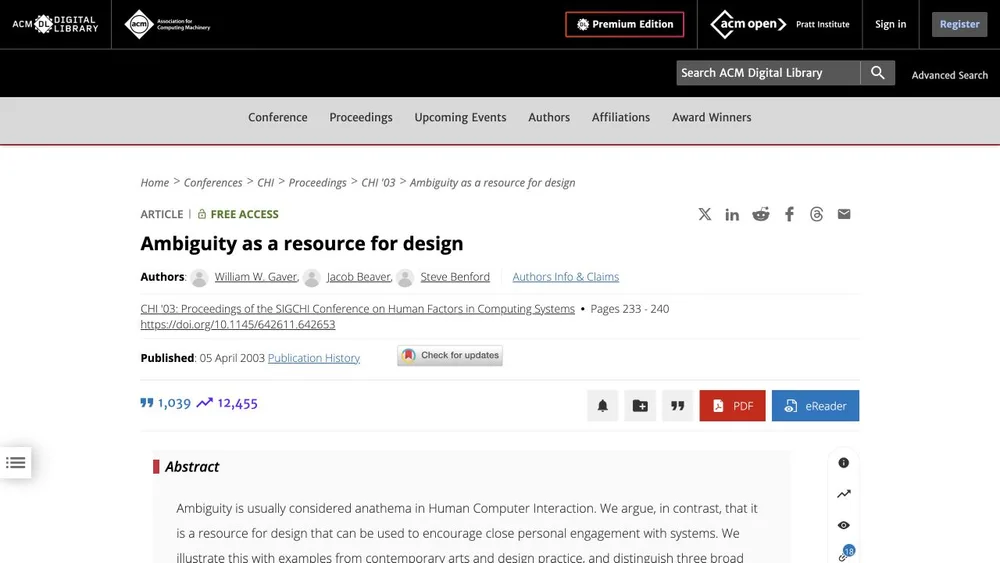Click the article title heading
The image size is (1000, 563).
[x=302, y=244]
